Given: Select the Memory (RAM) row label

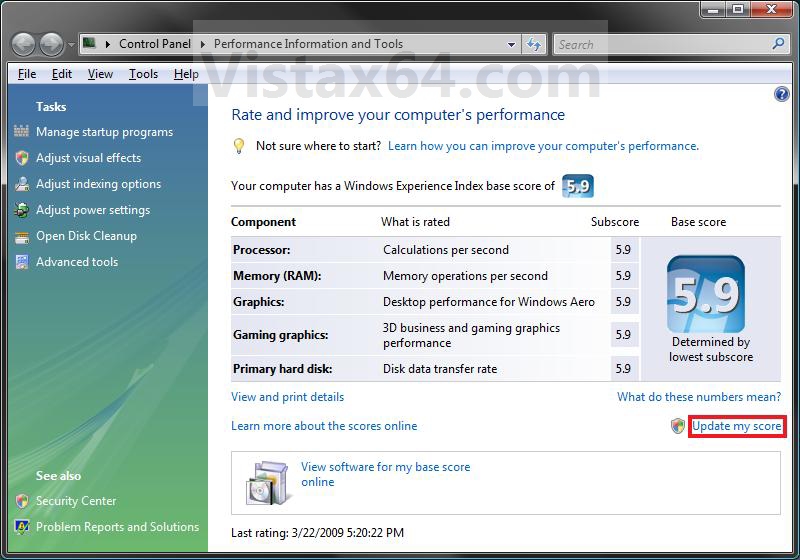Looking at the screenshot, I should pyautogui.click(x=277, y=276).
